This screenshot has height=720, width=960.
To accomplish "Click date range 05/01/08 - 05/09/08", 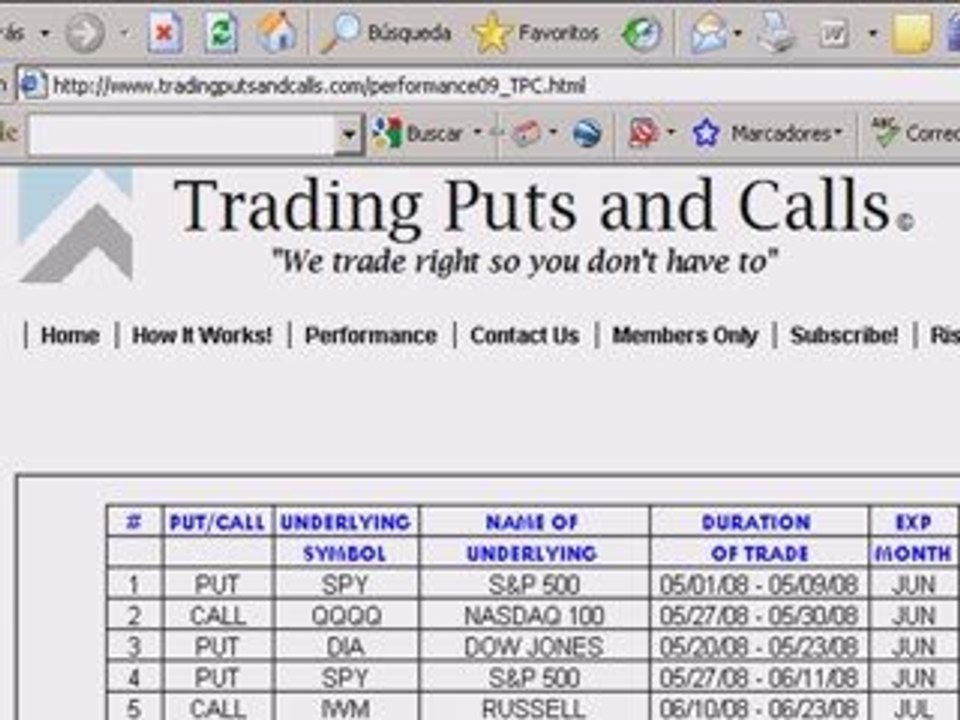I will point(759,585).
